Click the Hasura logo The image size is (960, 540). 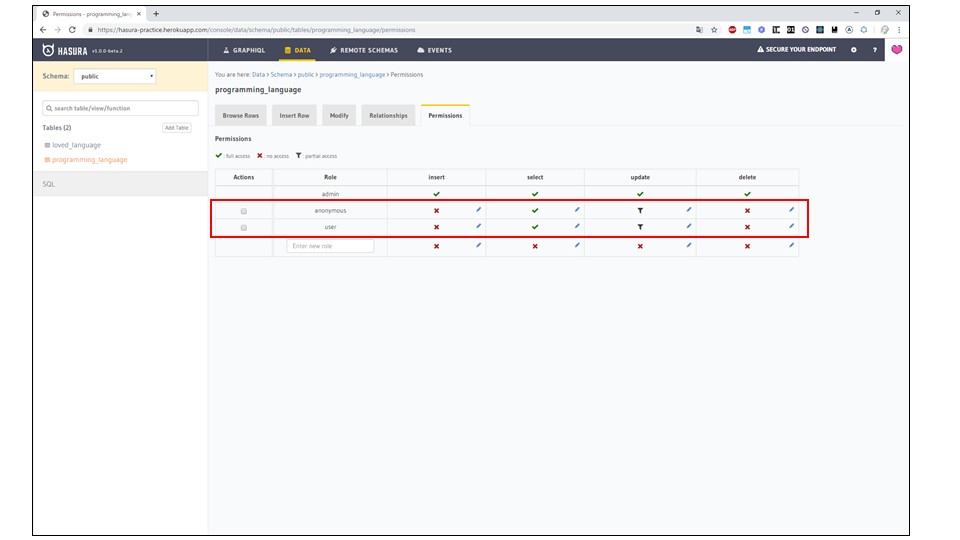click(65, 50)
